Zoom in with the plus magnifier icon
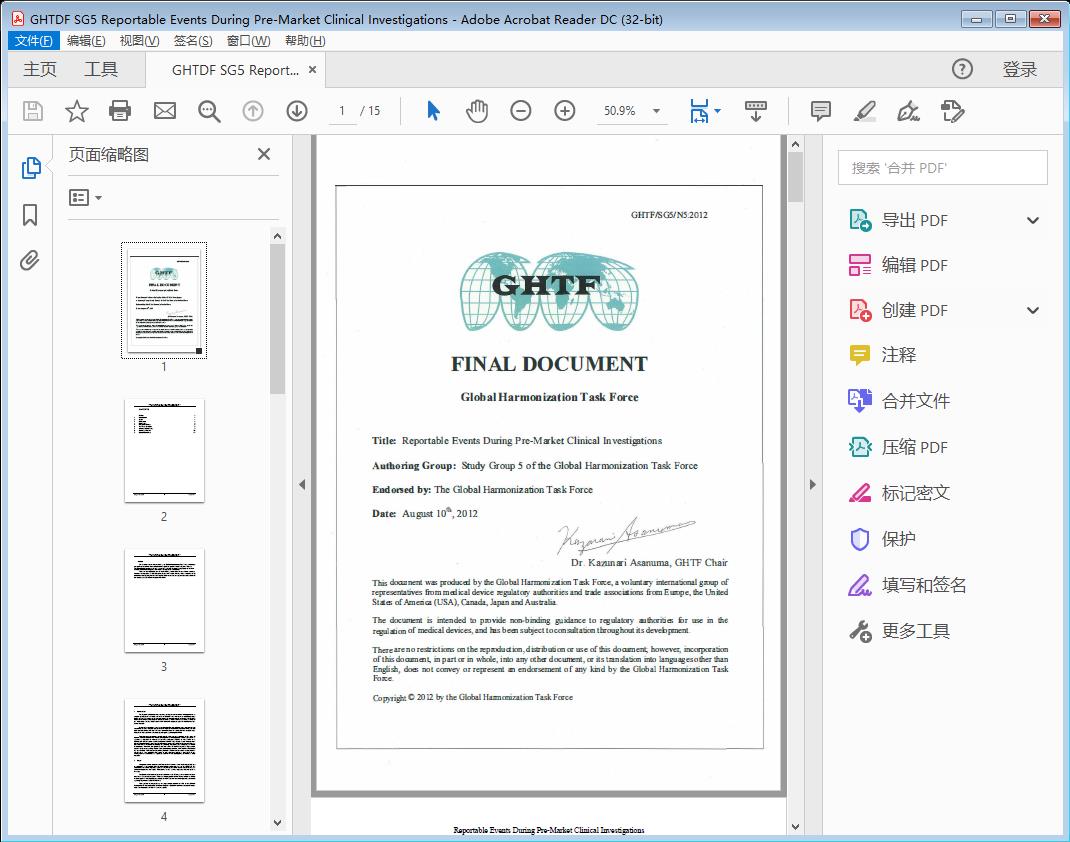The height and width of the screenshot is (842, 1070). tap(564, 111)
